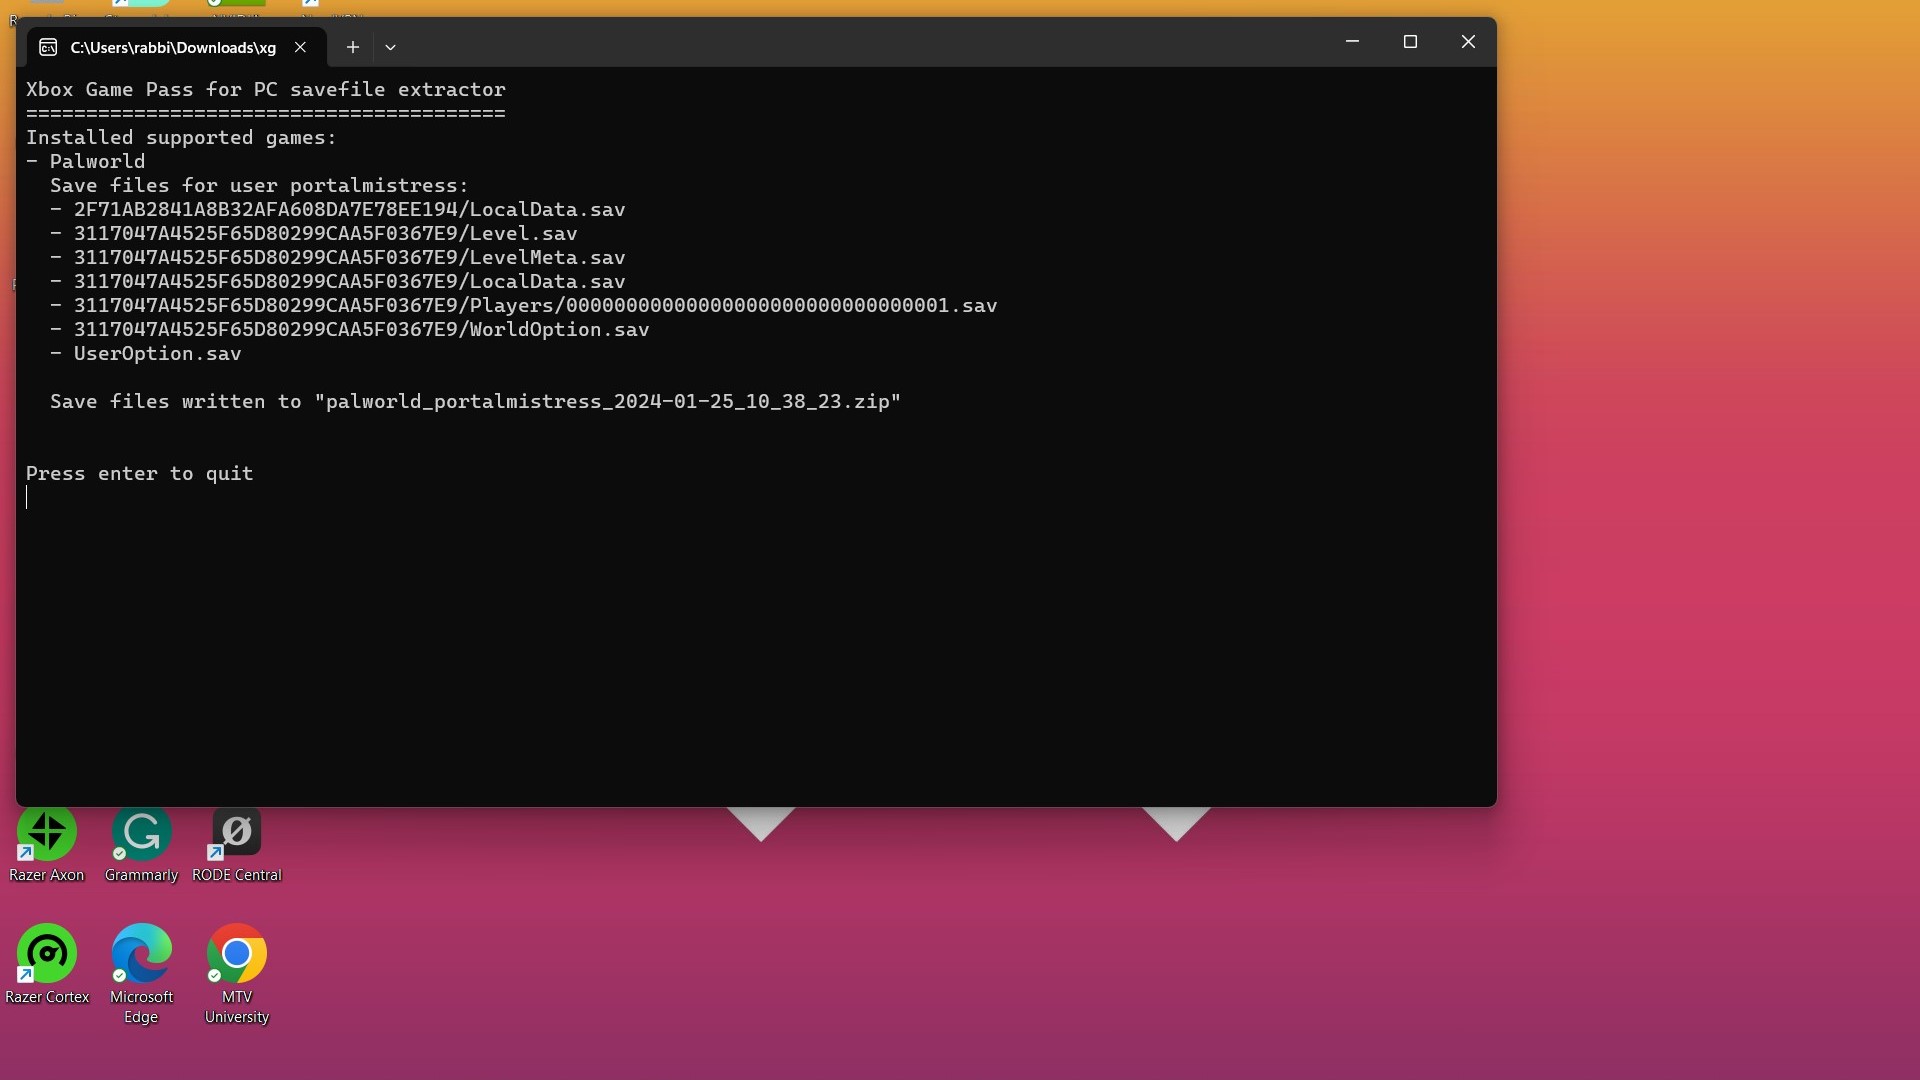Maximize the terminal window
This screenshot has height=1080, width=1920.
pos(1410,41)
